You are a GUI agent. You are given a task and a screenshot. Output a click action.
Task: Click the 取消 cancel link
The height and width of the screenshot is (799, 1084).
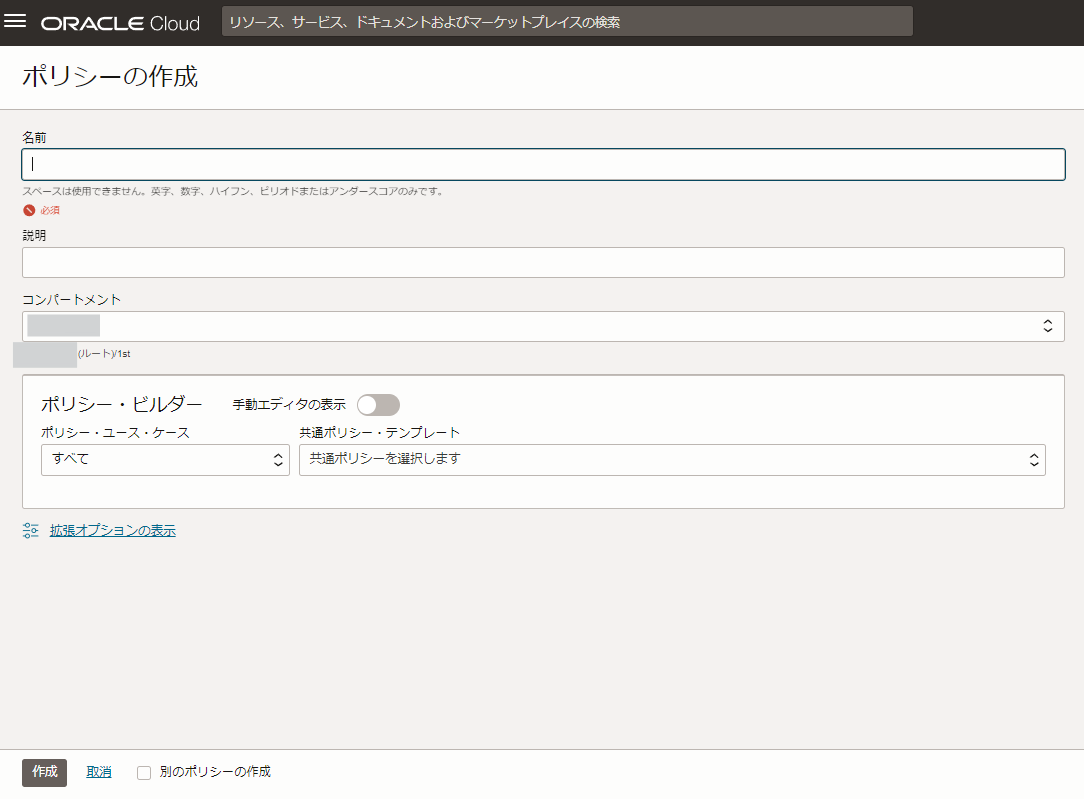99,772
